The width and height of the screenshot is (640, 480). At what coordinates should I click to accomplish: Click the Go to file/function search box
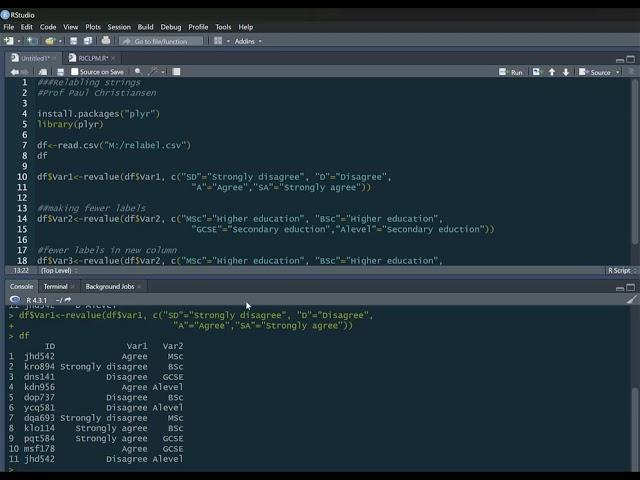point(161,41)
